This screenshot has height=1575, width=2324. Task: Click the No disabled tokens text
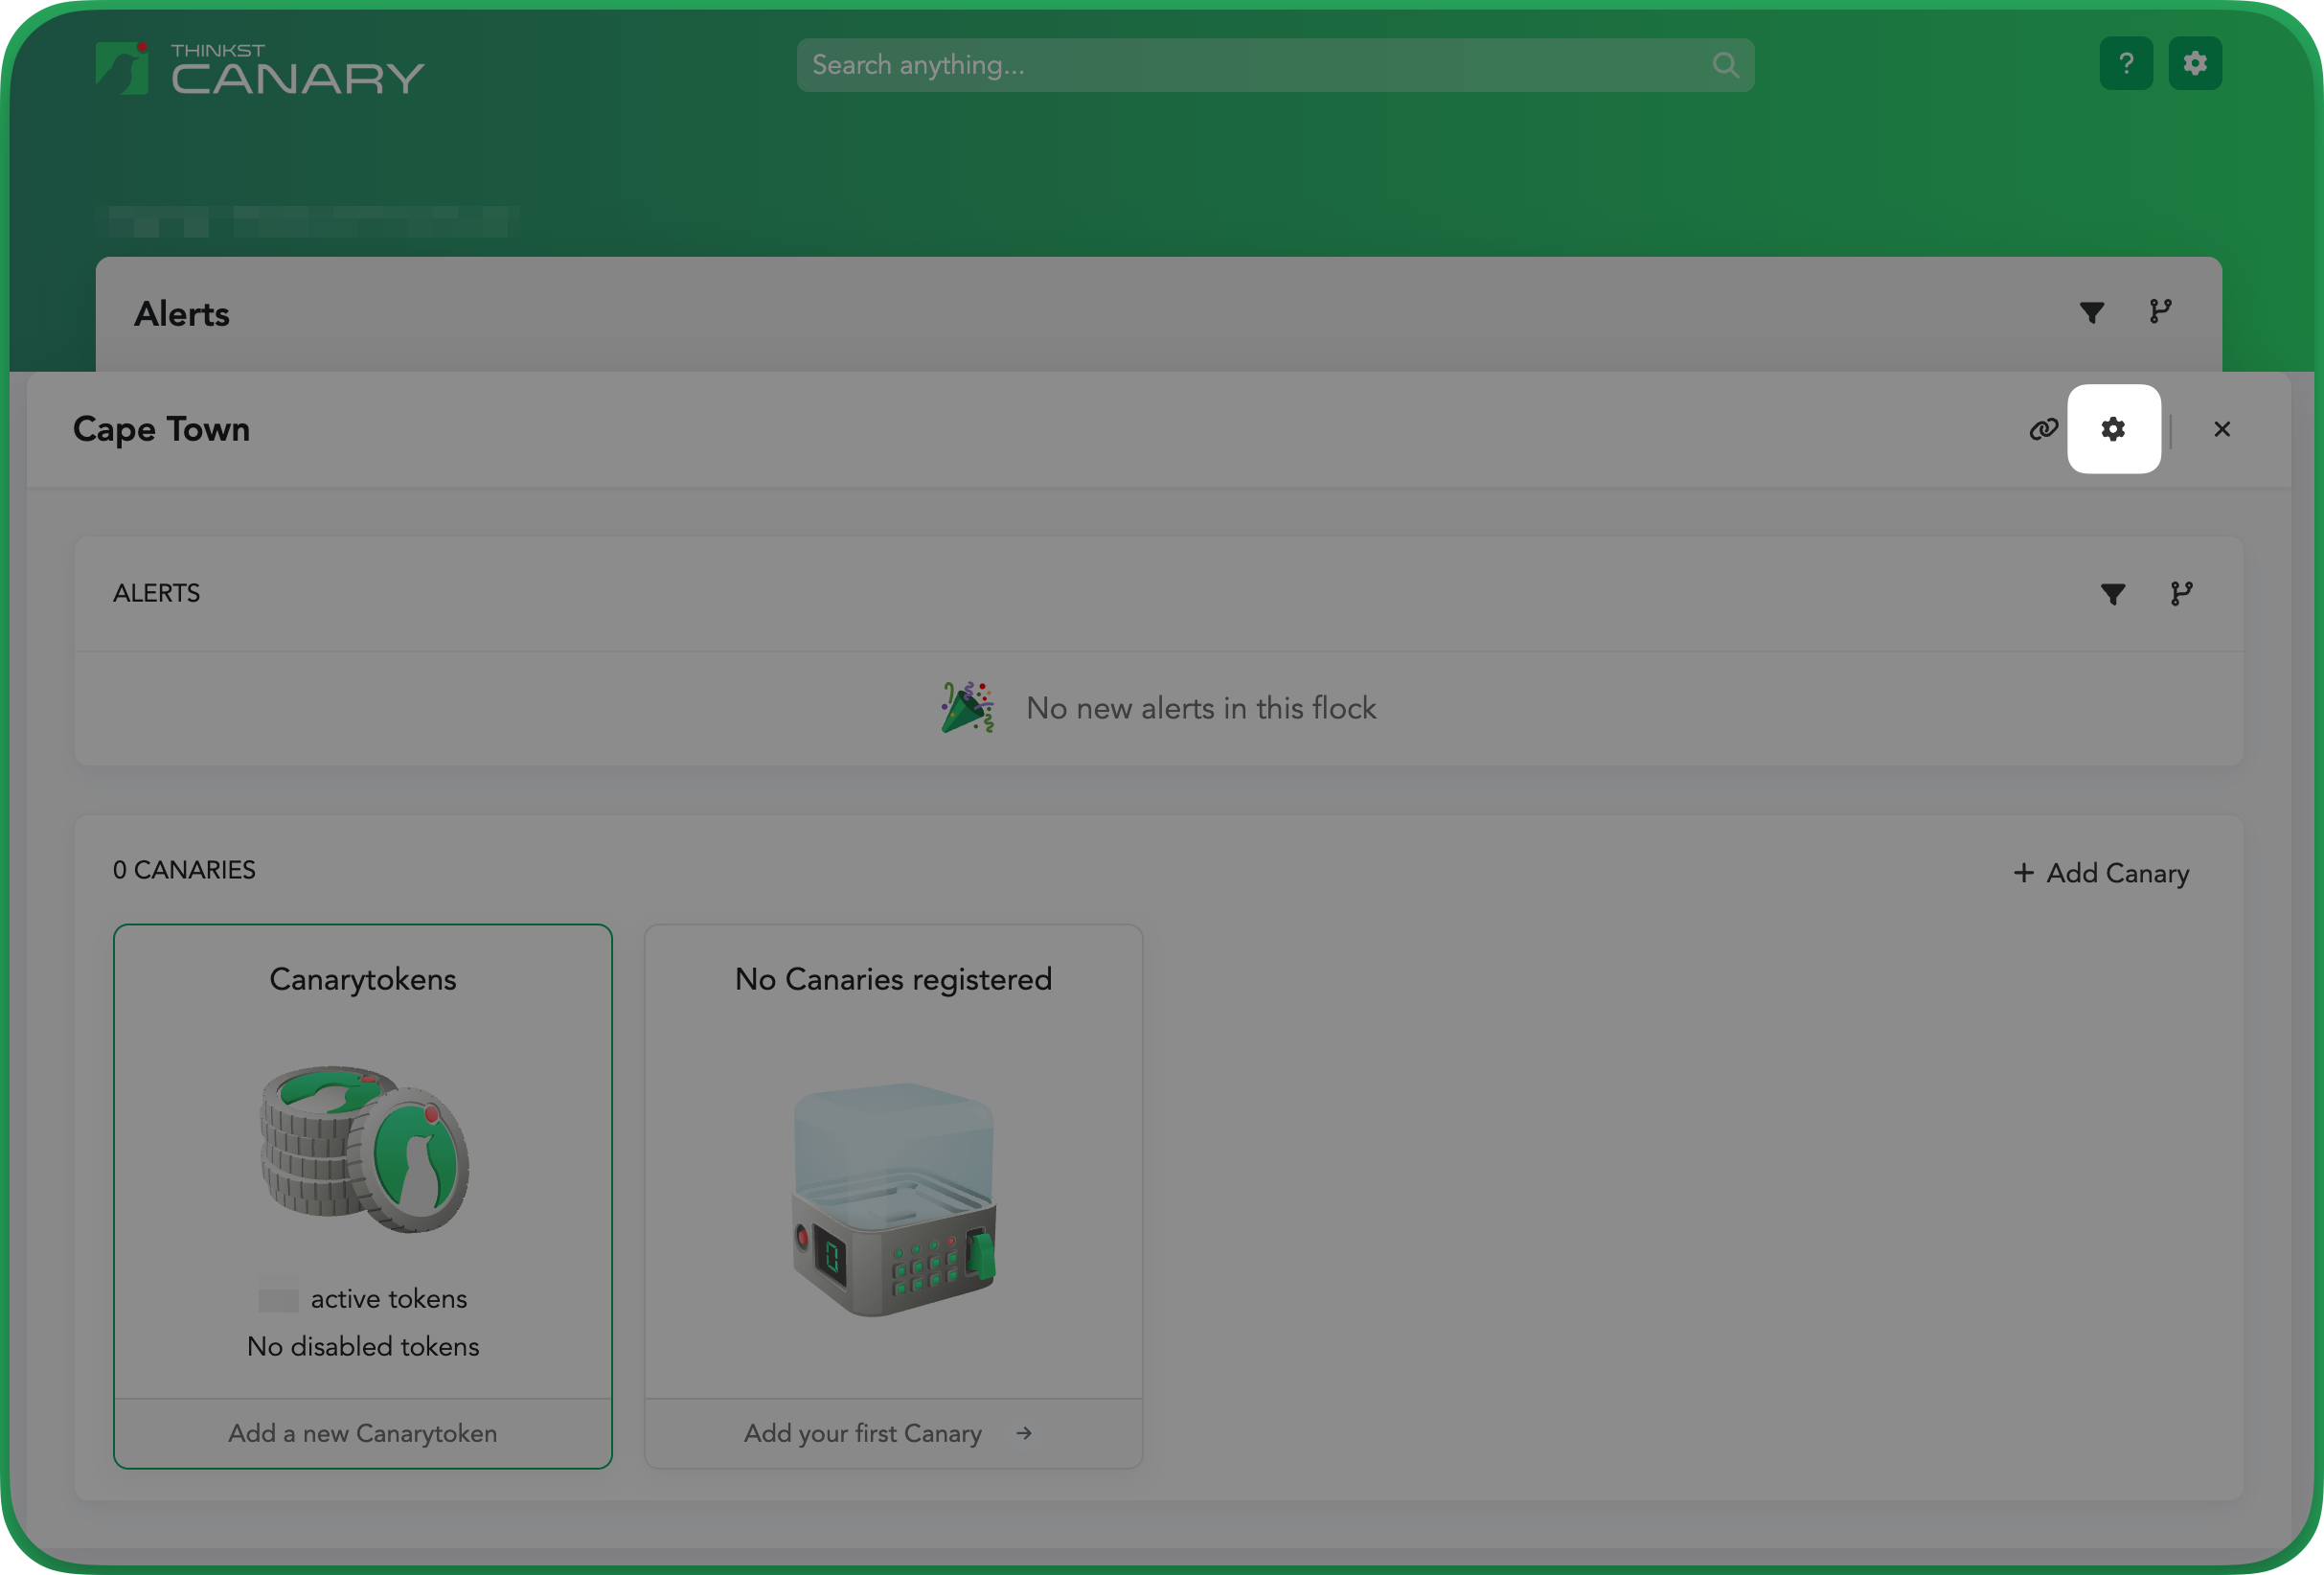(363, 1346)
